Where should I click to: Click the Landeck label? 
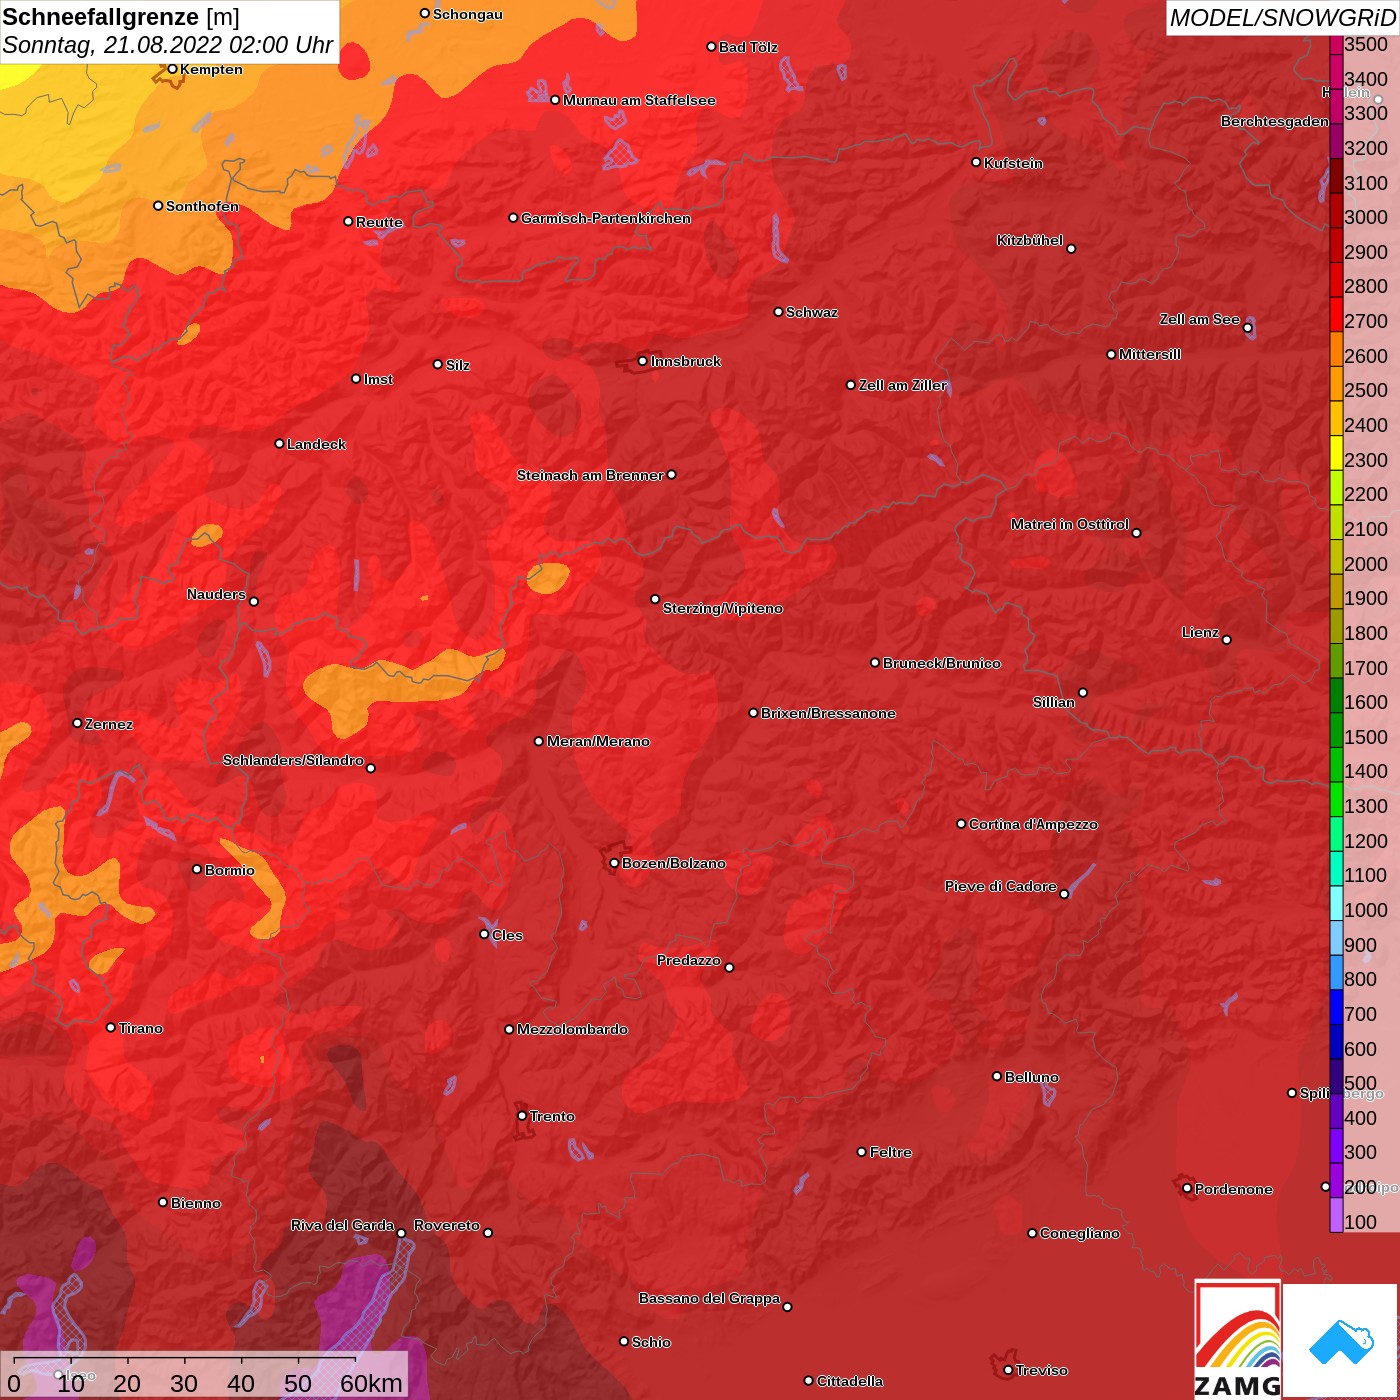click(x=316, y=444)
